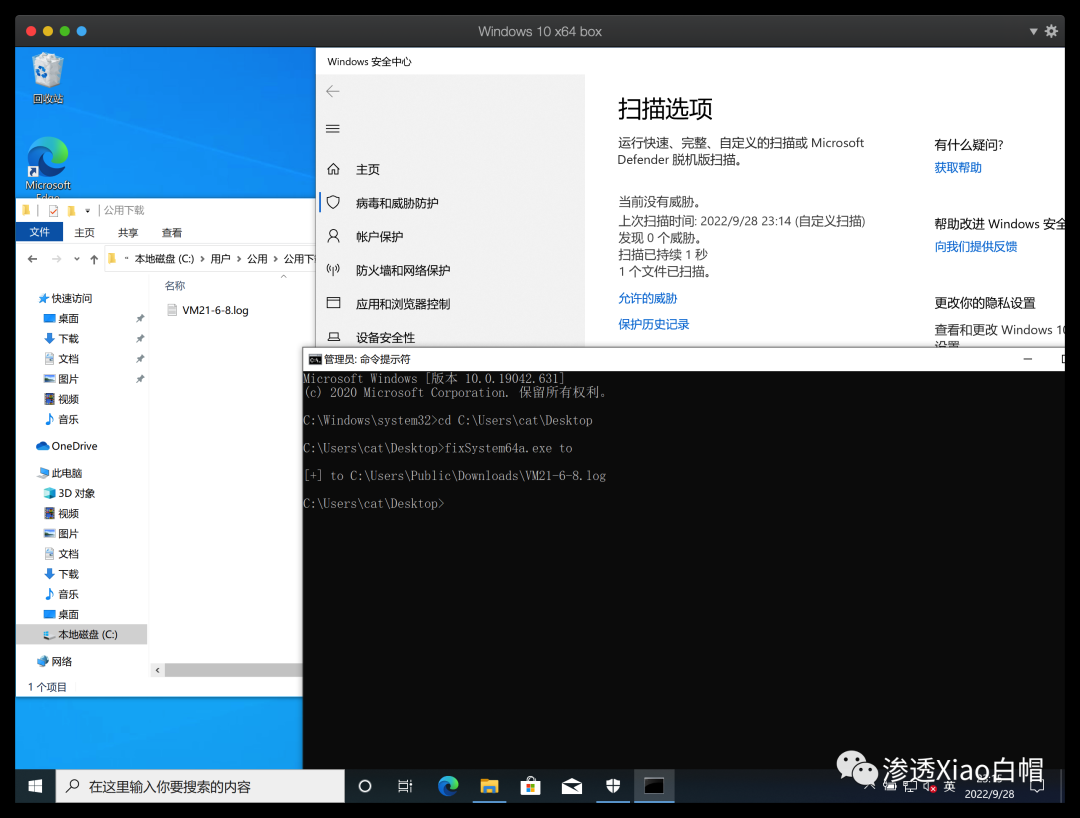Click taskbar search box
1080x818 pixels.
coord(200,786)
